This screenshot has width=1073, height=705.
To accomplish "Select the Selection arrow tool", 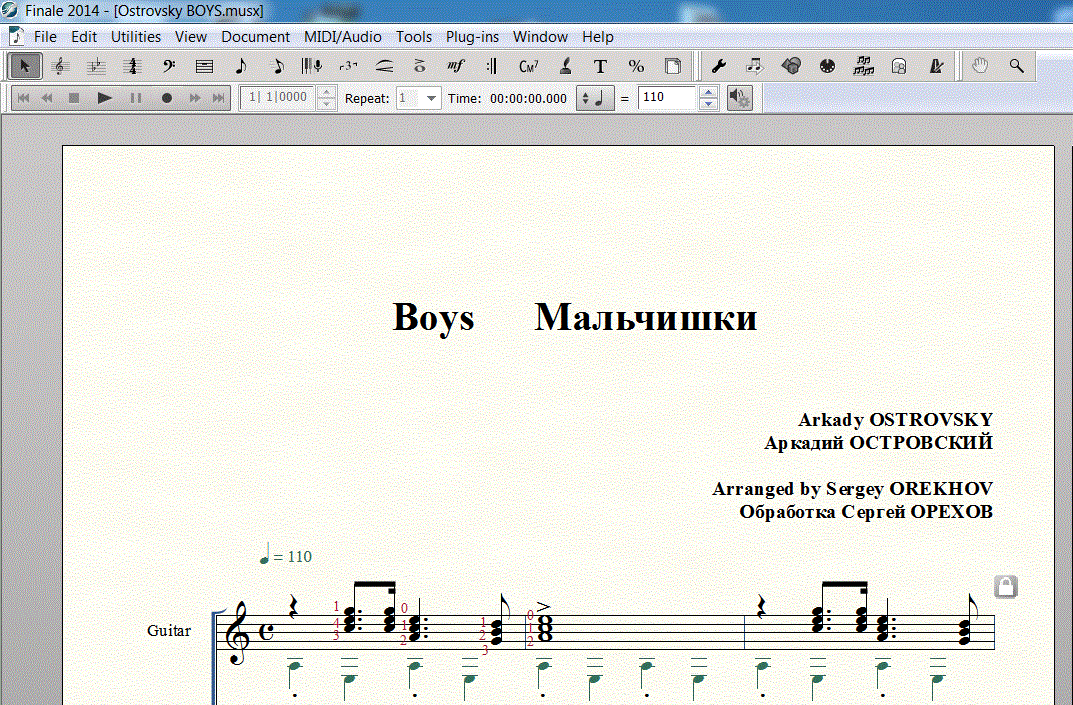I will 25,66.
